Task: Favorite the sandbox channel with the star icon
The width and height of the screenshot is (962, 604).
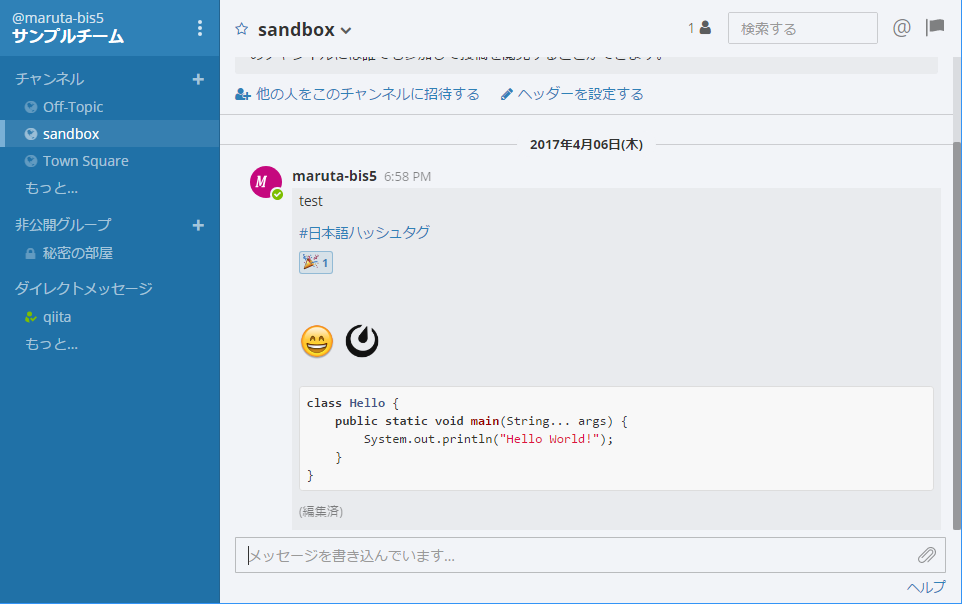Action: [x=241, y=29]
